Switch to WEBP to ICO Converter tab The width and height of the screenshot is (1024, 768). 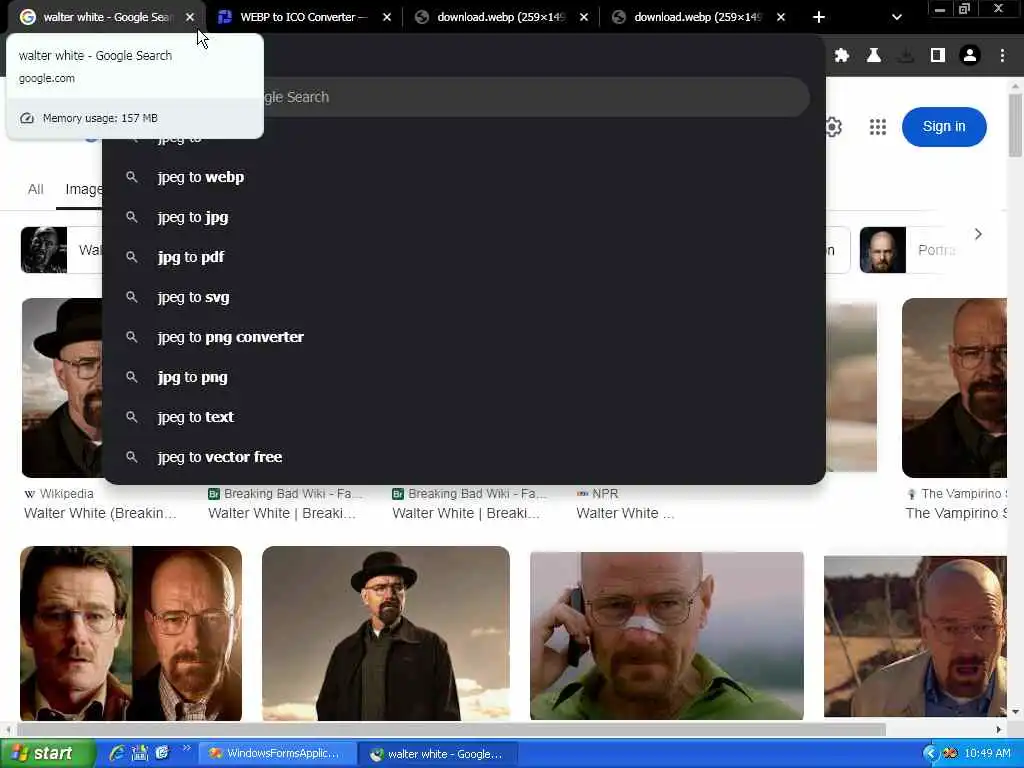click(304, 17)
